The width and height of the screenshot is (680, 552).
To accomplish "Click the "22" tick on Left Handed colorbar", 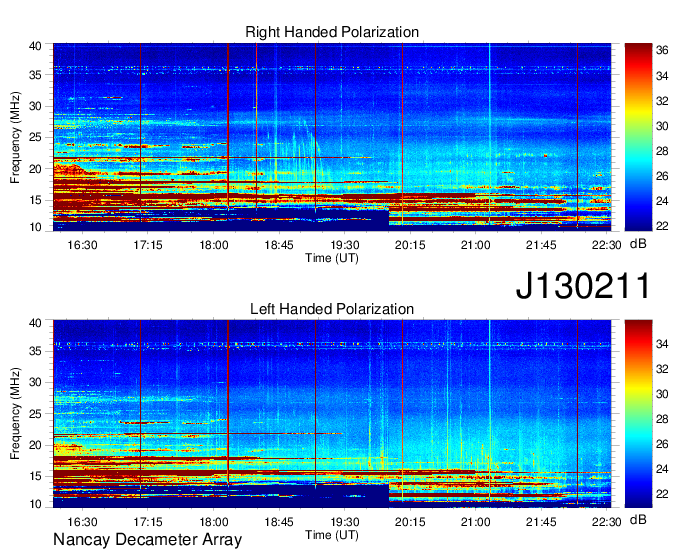I will click(662, 494).
